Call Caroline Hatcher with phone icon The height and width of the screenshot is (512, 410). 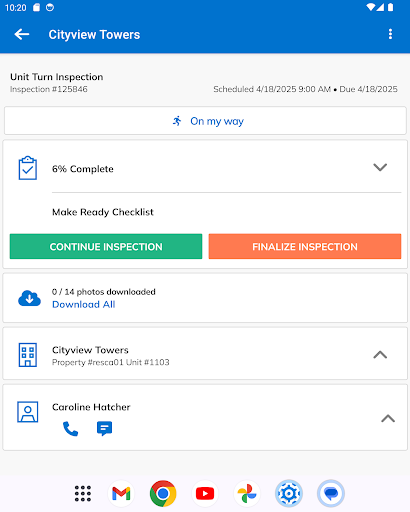click(x=70, y=429)
